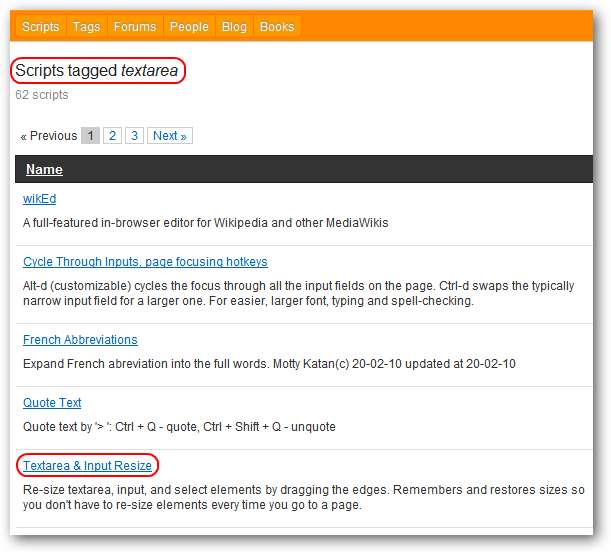Open the Blog tab
Viewport: 611px width, 553px height.
click(234, 27)
